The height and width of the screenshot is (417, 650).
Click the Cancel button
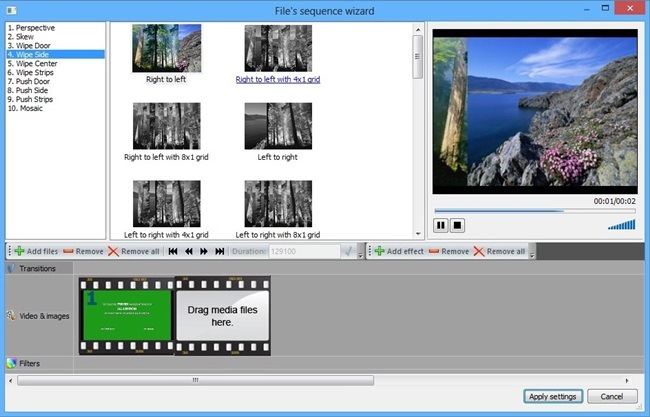(612, 396)
